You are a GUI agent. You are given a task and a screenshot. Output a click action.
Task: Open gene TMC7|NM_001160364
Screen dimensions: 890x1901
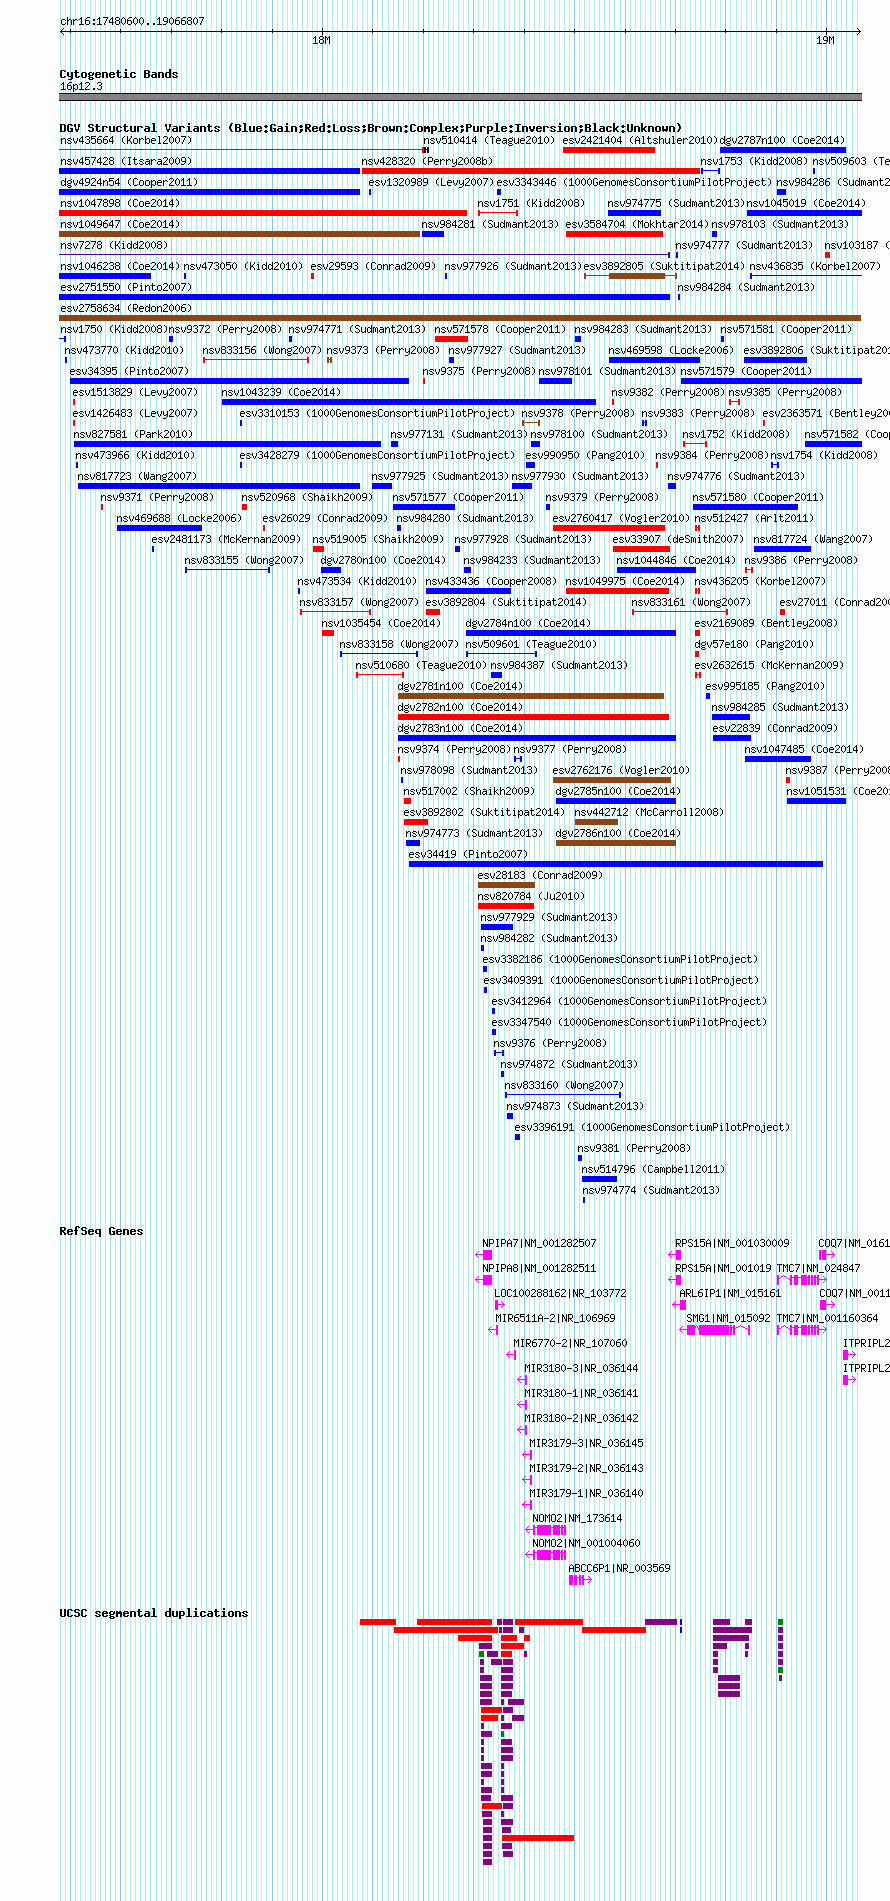tap(802, 1330)
